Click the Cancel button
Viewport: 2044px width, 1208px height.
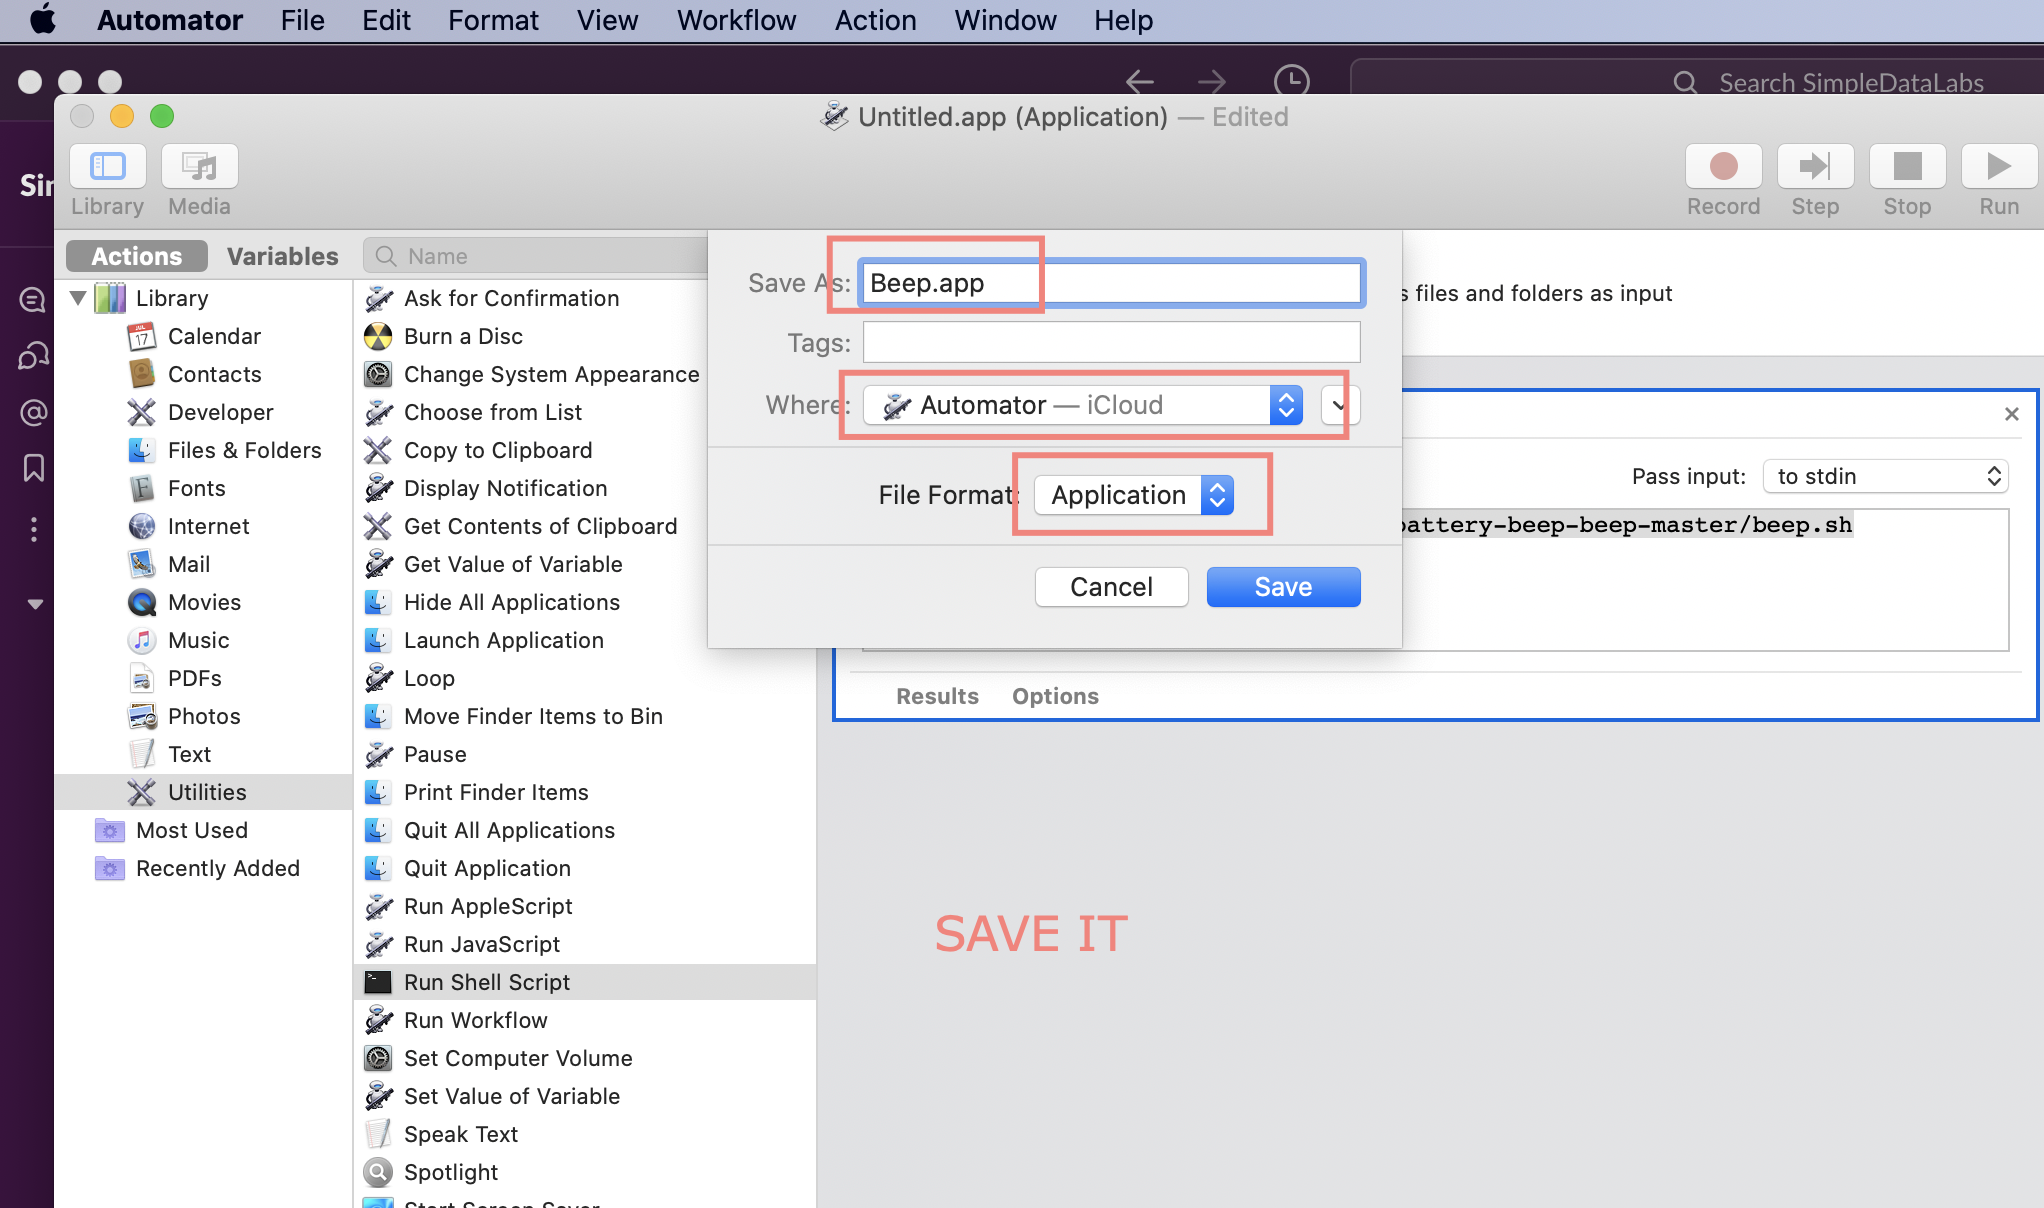(1111, 585)
